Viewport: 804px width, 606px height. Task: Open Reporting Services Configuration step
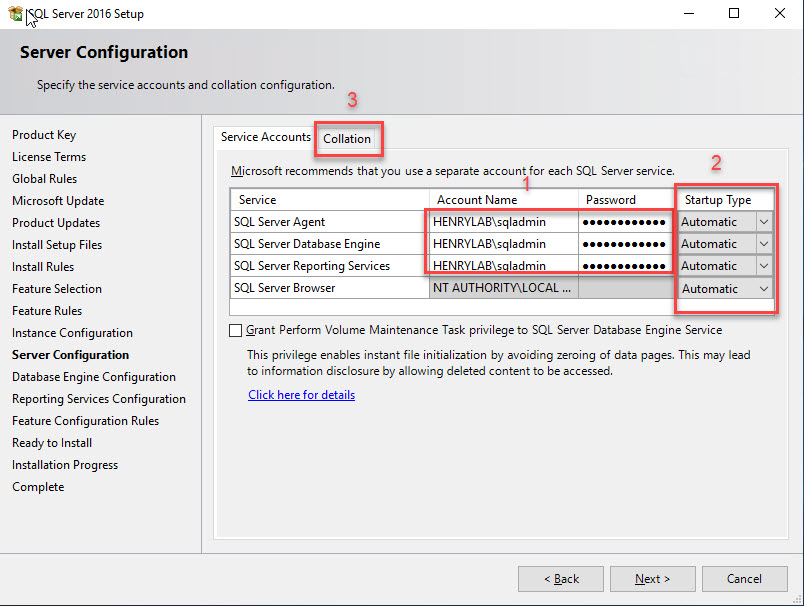click(x=98, y=398)
